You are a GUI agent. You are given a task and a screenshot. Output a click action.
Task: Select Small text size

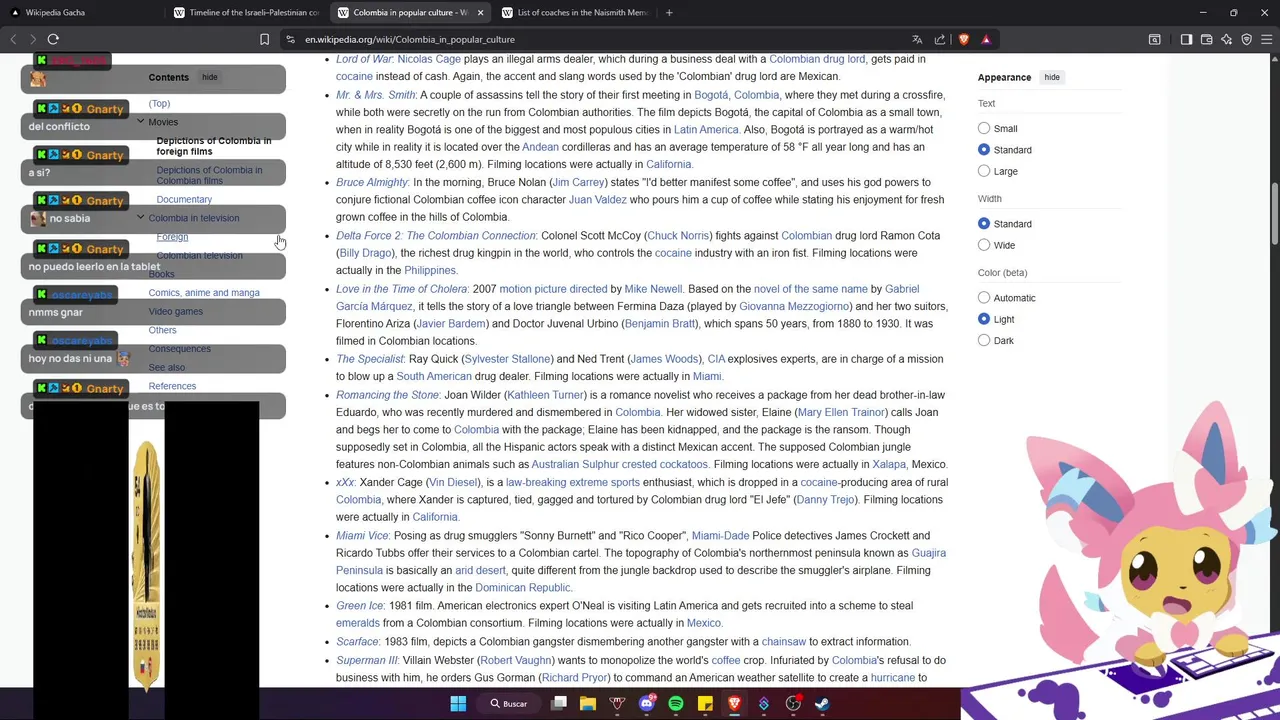(984, 128)
